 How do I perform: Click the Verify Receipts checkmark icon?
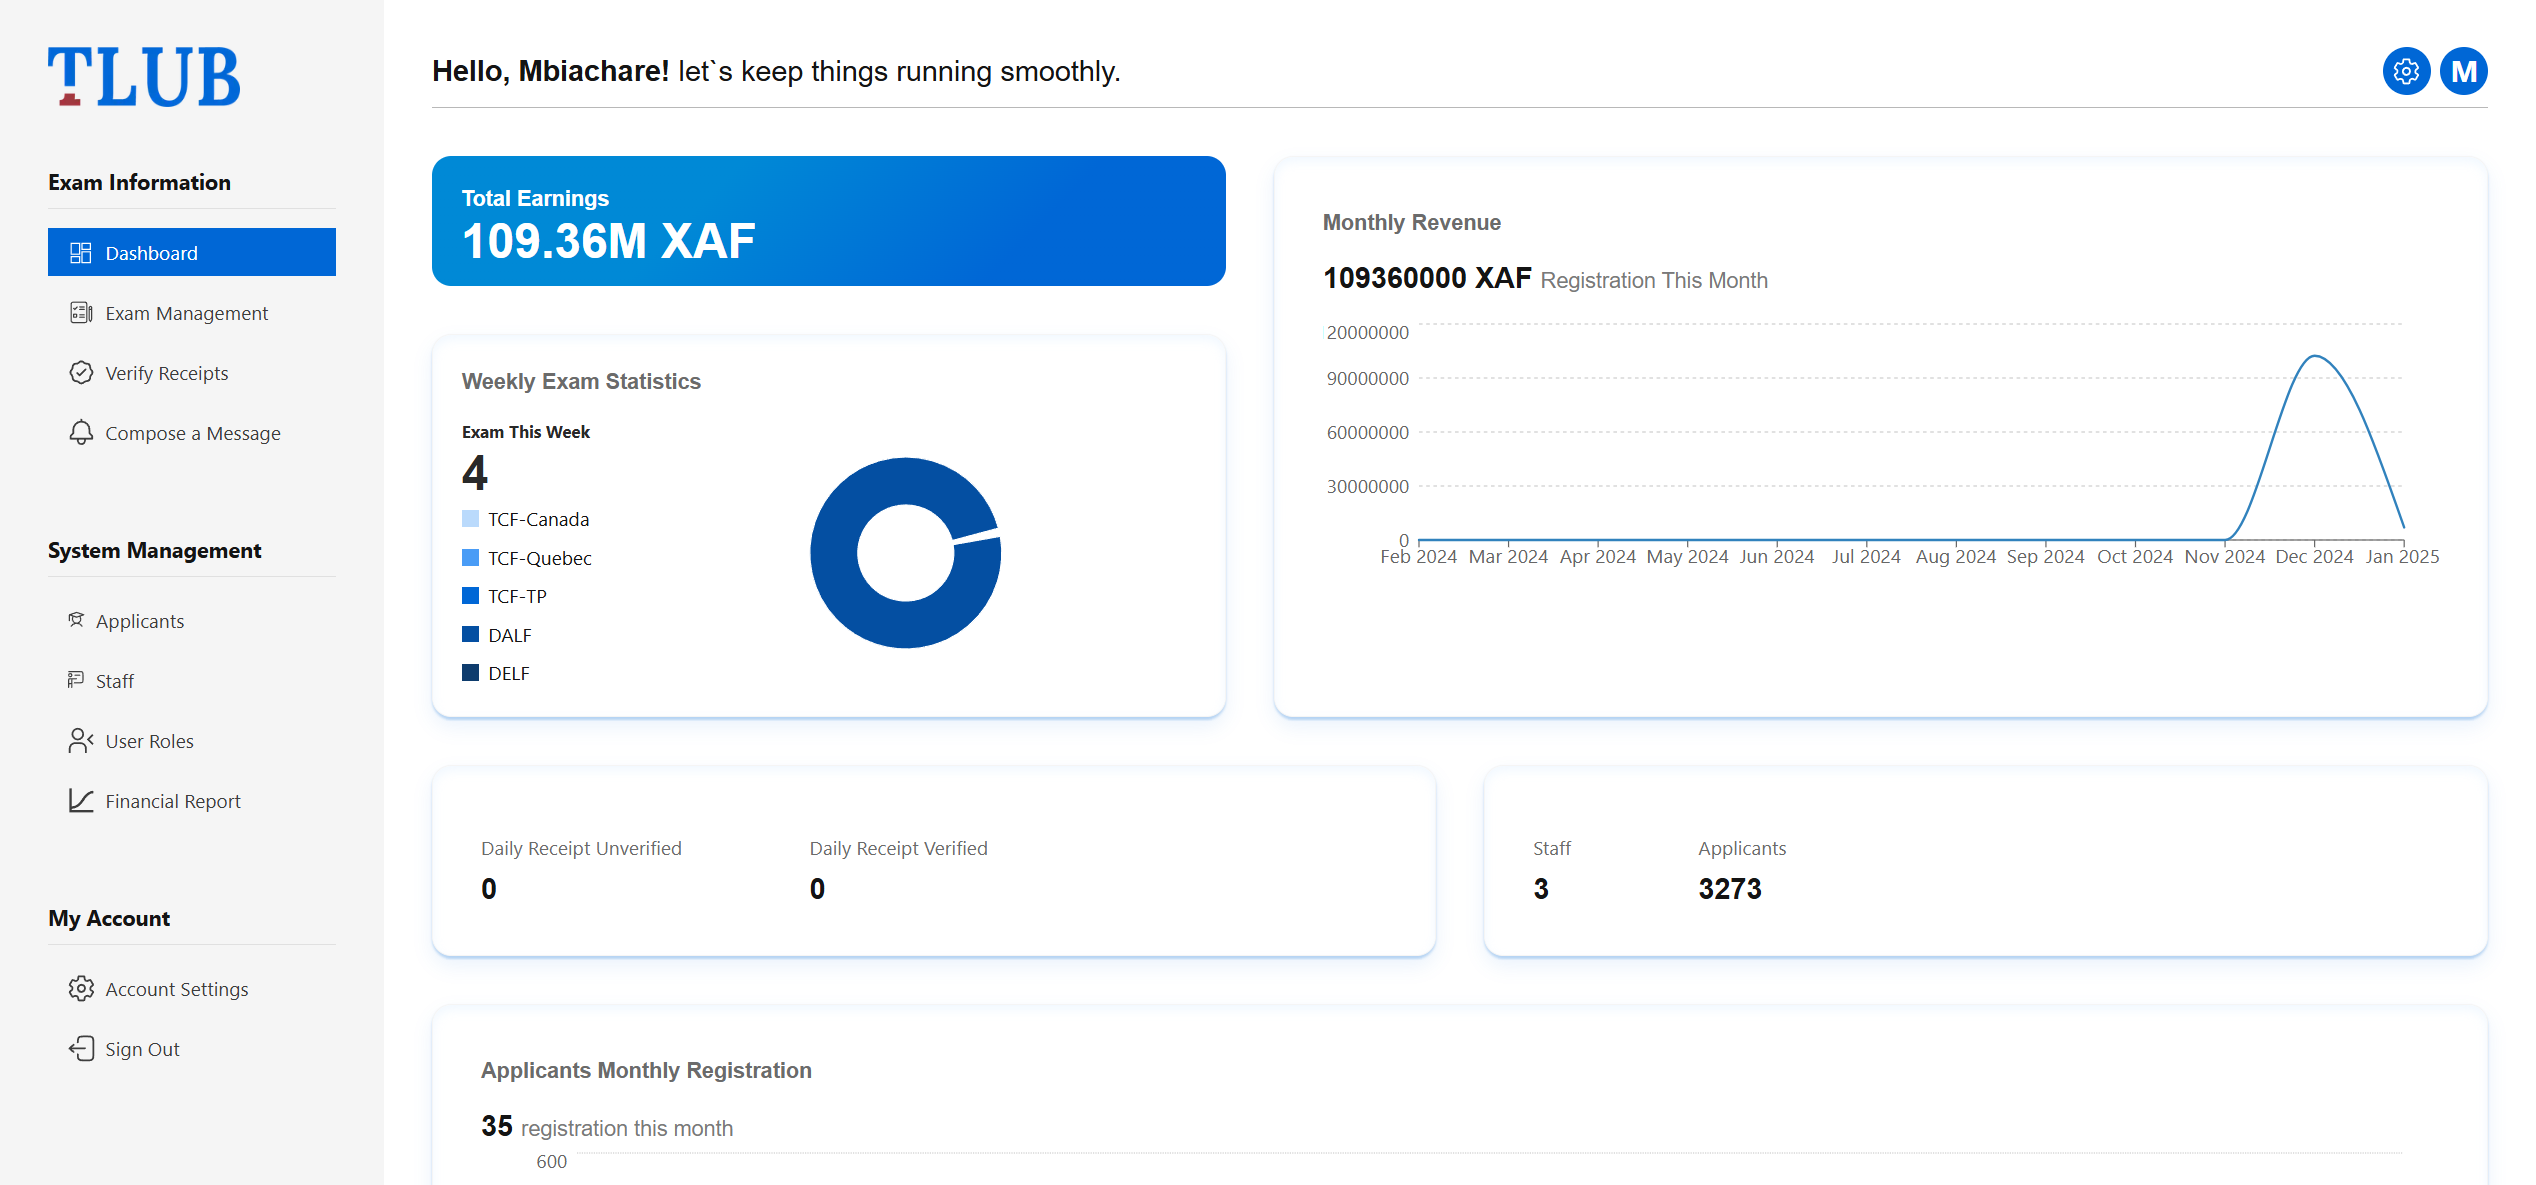tap(81, 373)
